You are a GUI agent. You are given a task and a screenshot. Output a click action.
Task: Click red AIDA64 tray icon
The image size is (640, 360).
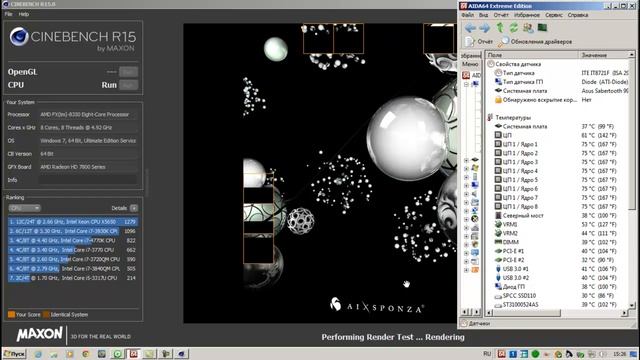click(502, 354)
